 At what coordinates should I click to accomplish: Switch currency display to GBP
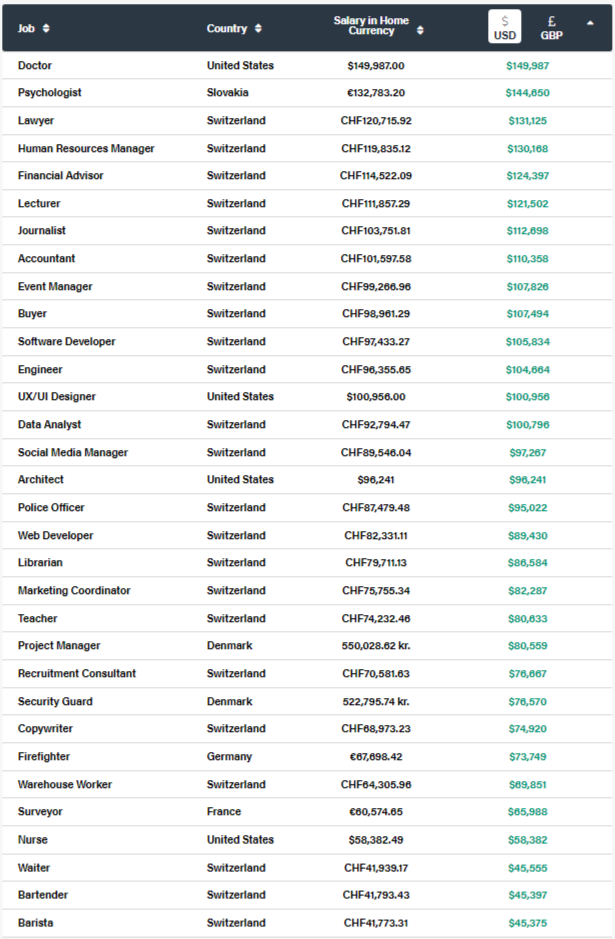pos(552,27)
